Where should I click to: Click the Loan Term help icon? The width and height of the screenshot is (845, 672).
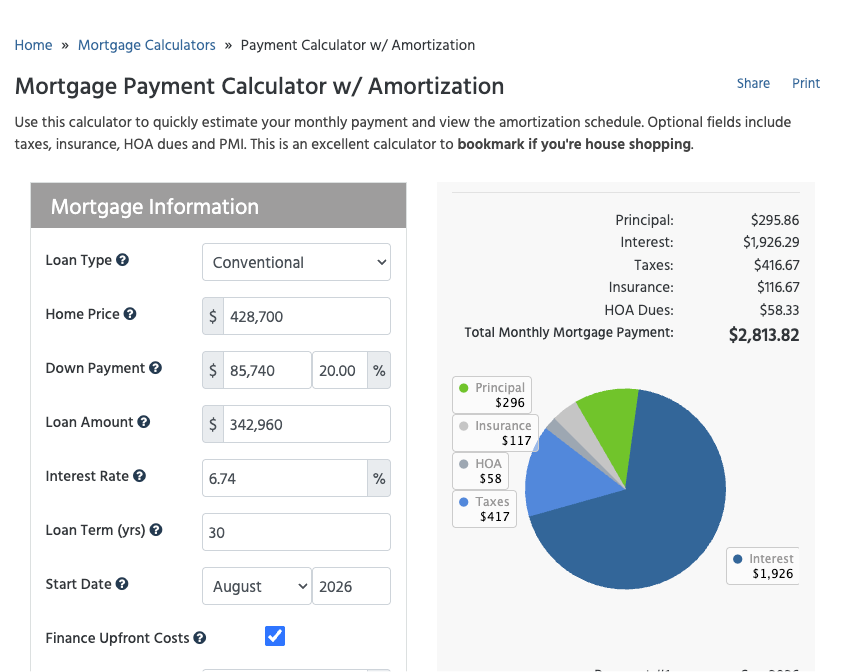point(156,530)
